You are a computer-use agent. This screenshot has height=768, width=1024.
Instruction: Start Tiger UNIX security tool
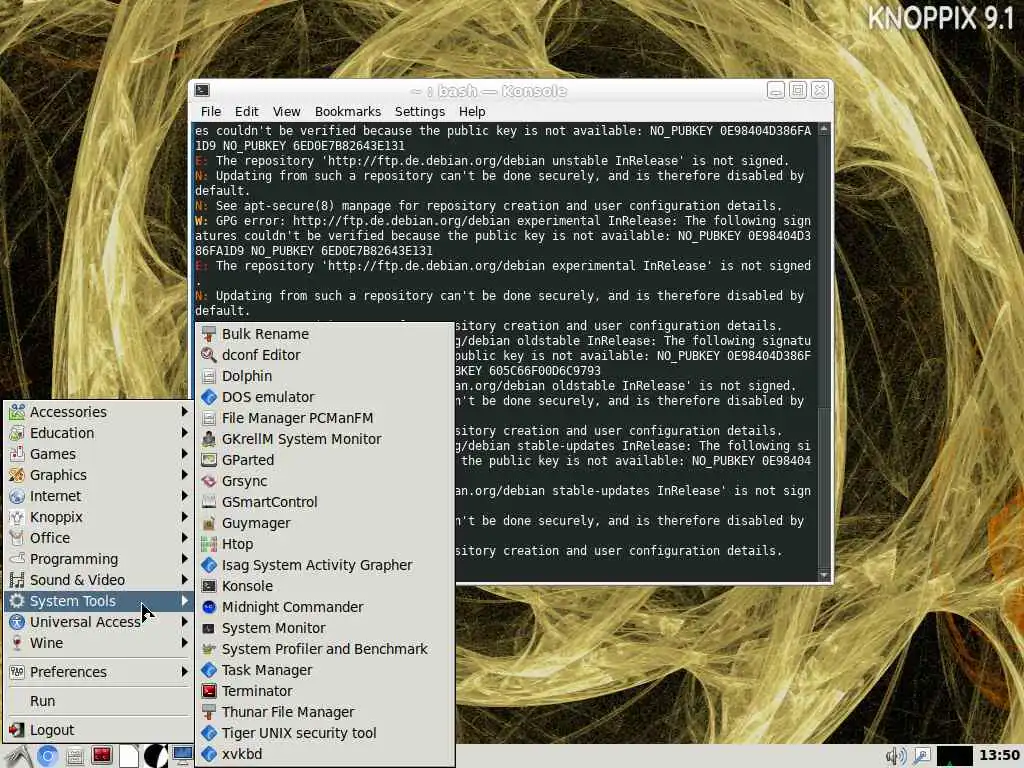tap(325, 733)
